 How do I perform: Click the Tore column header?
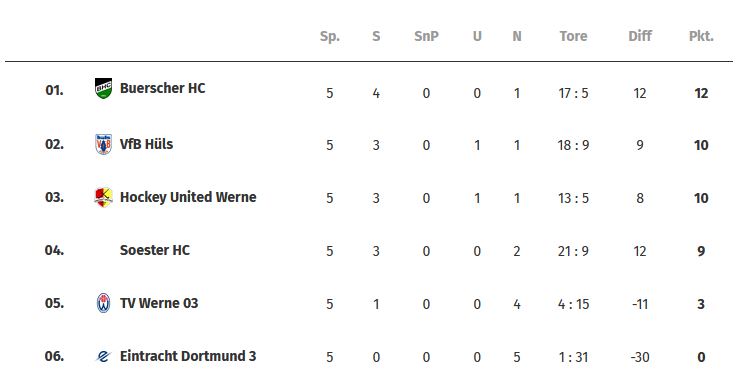573,36
